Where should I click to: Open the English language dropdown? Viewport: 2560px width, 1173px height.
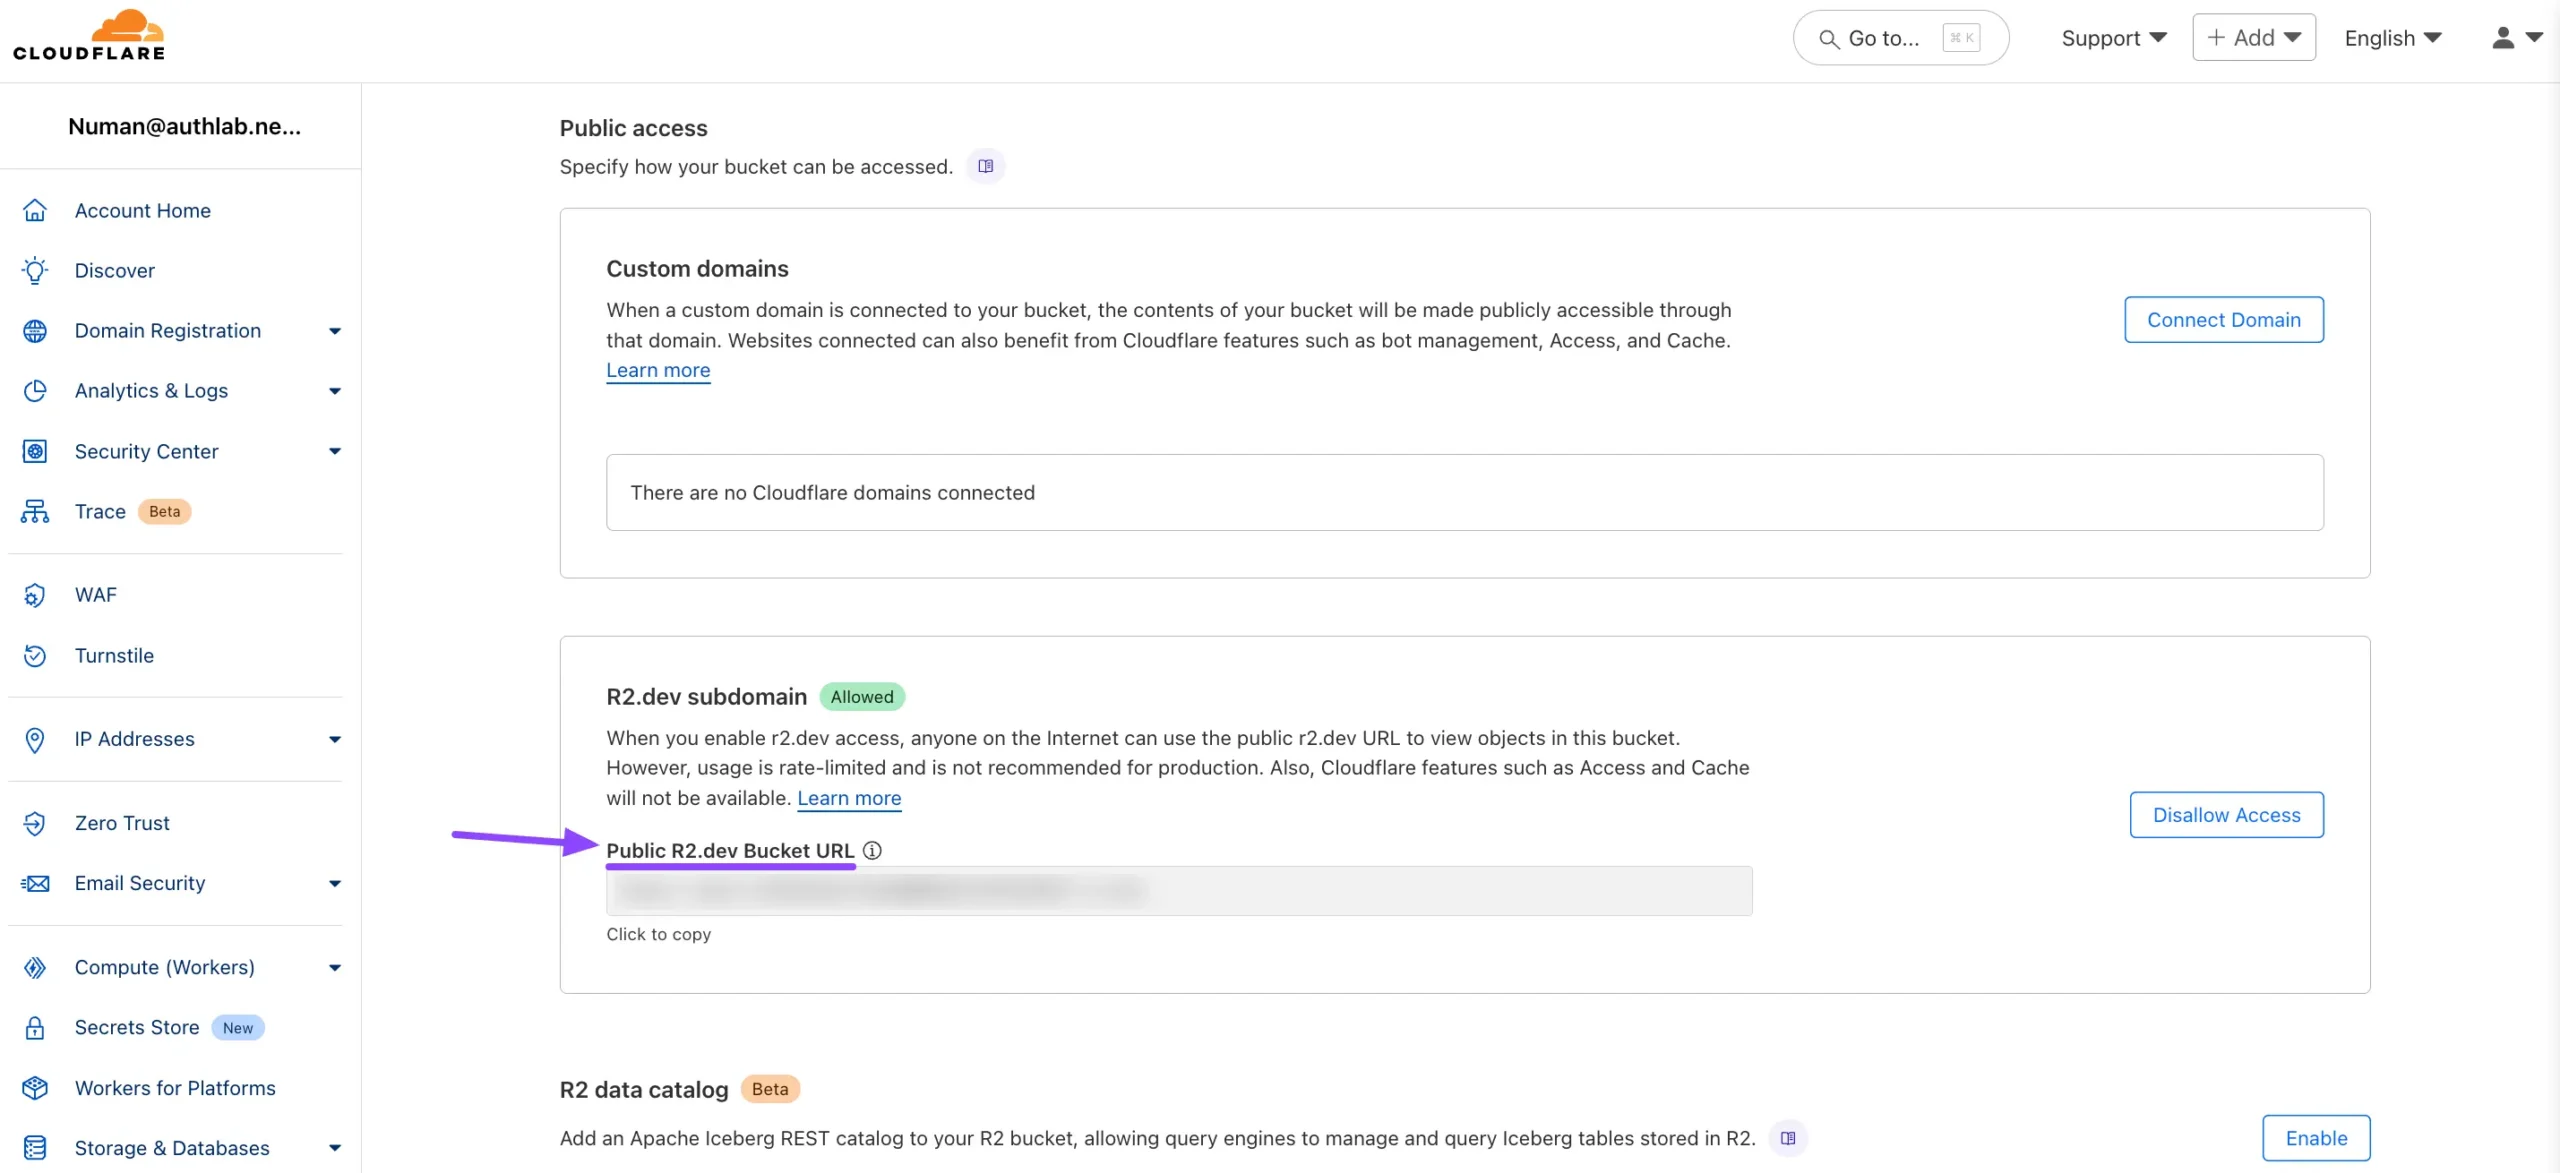(2393, 38)
